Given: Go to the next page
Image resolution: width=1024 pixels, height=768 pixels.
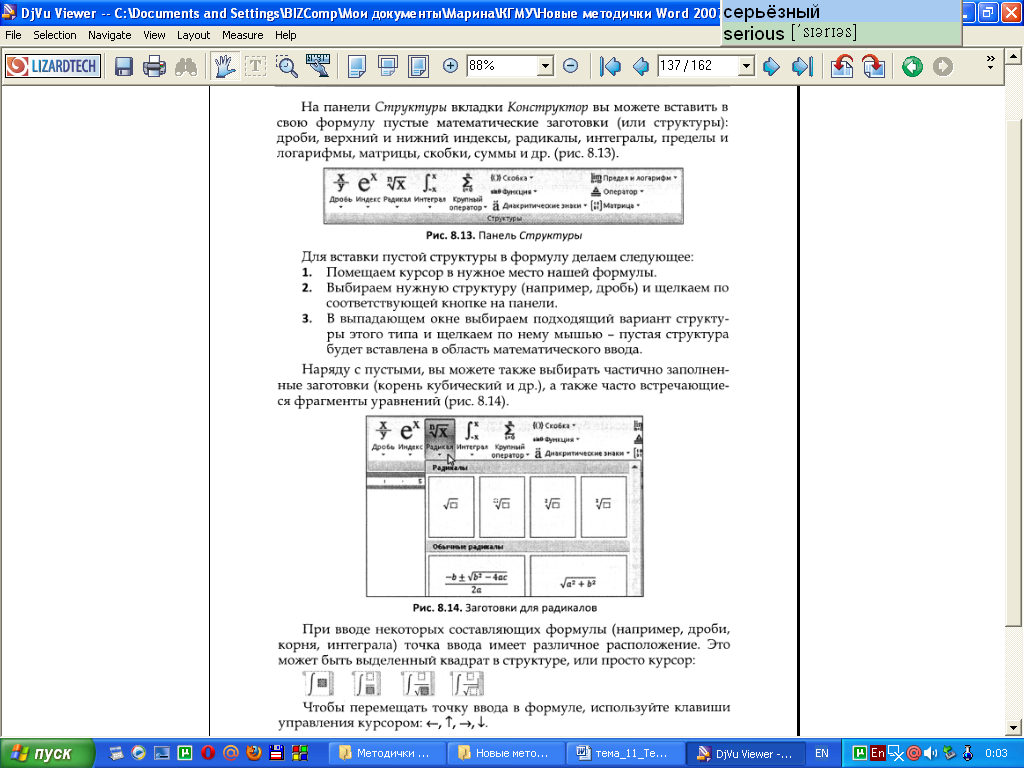Looking at the screenshot, I should coord(771,66).
